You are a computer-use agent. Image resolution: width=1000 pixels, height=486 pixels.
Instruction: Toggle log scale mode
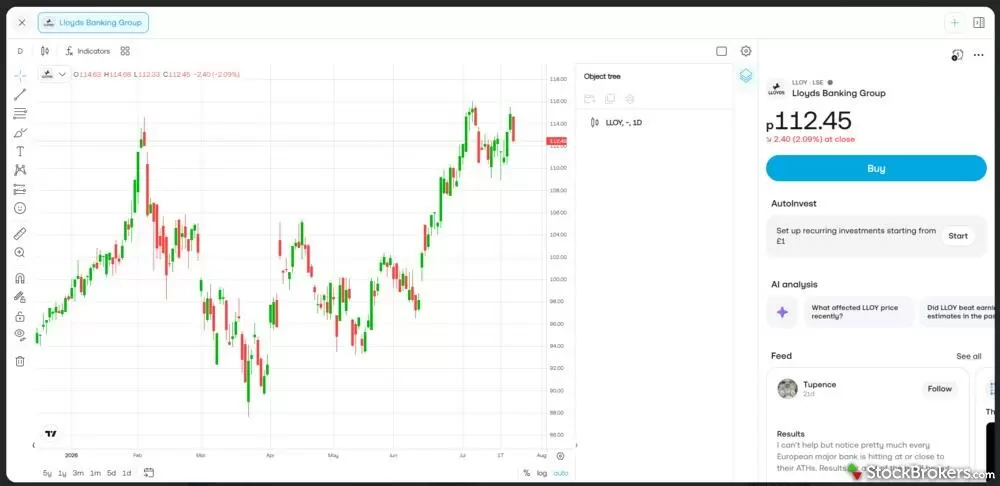click(x=542, y=473)
